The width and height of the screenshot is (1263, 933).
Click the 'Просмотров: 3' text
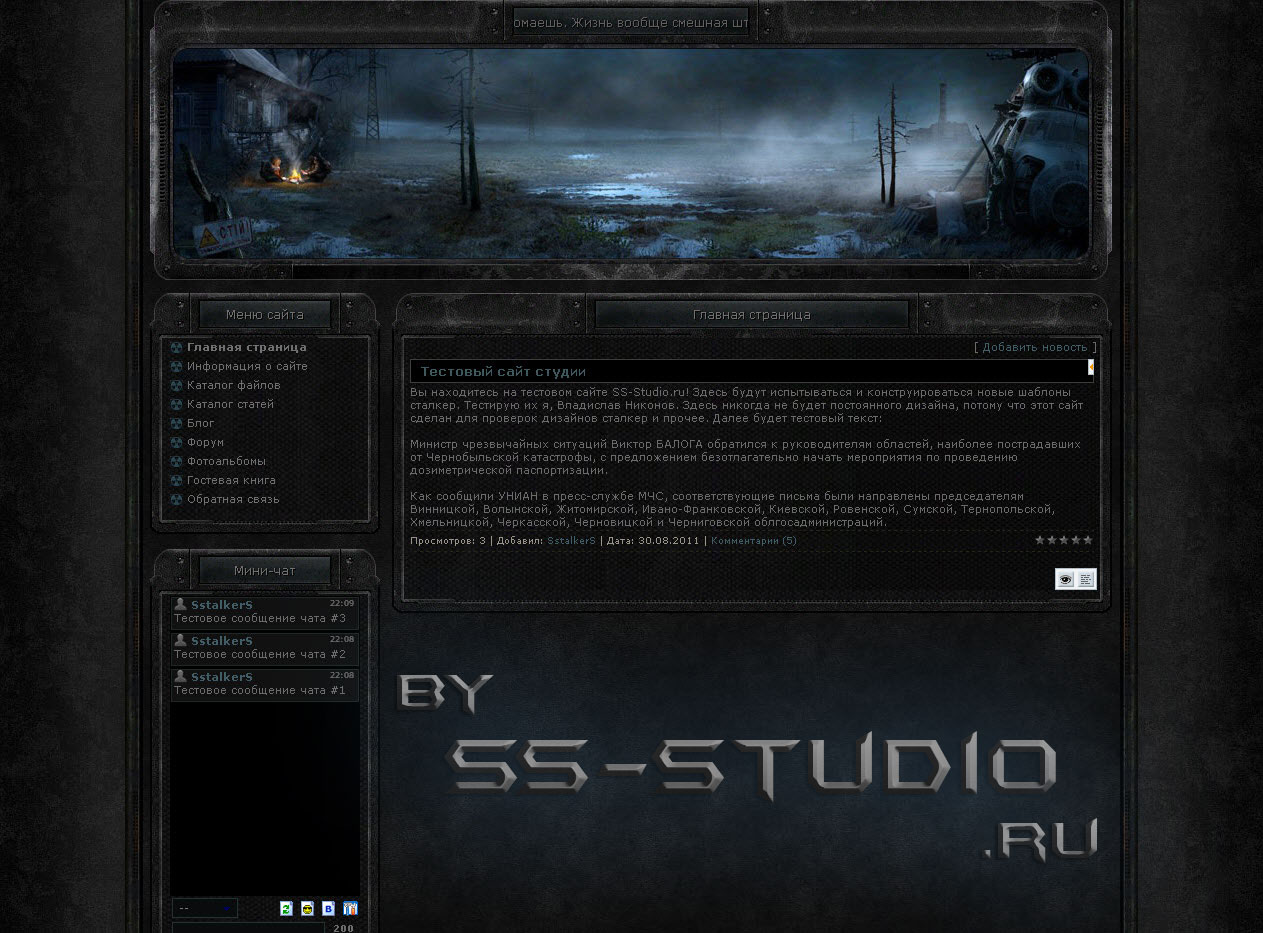pos(448,540)
